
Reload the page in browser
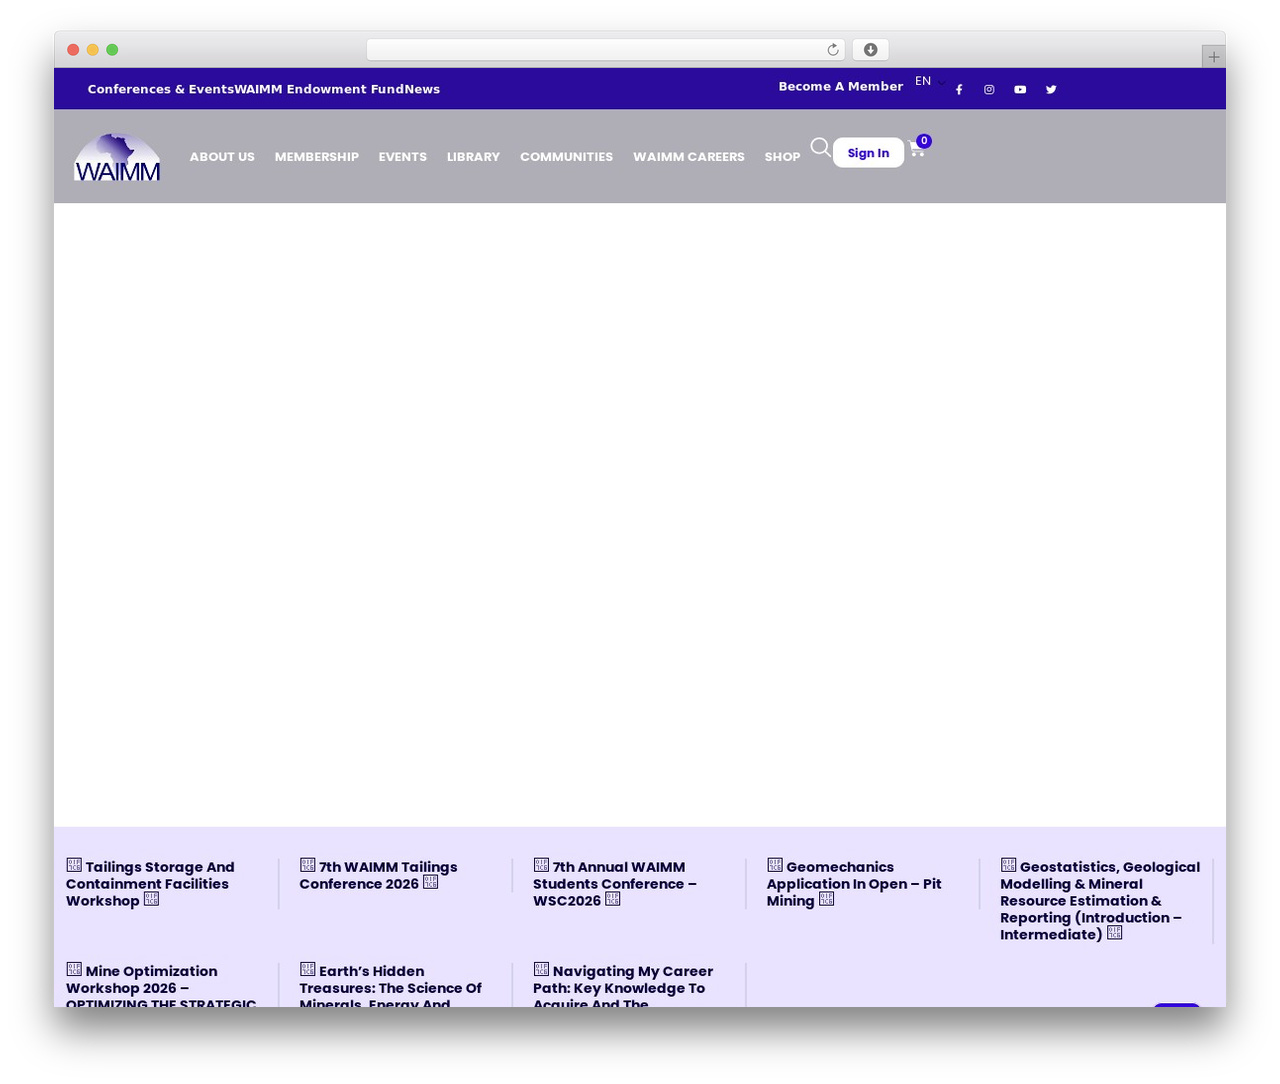(x=833, y=50)
